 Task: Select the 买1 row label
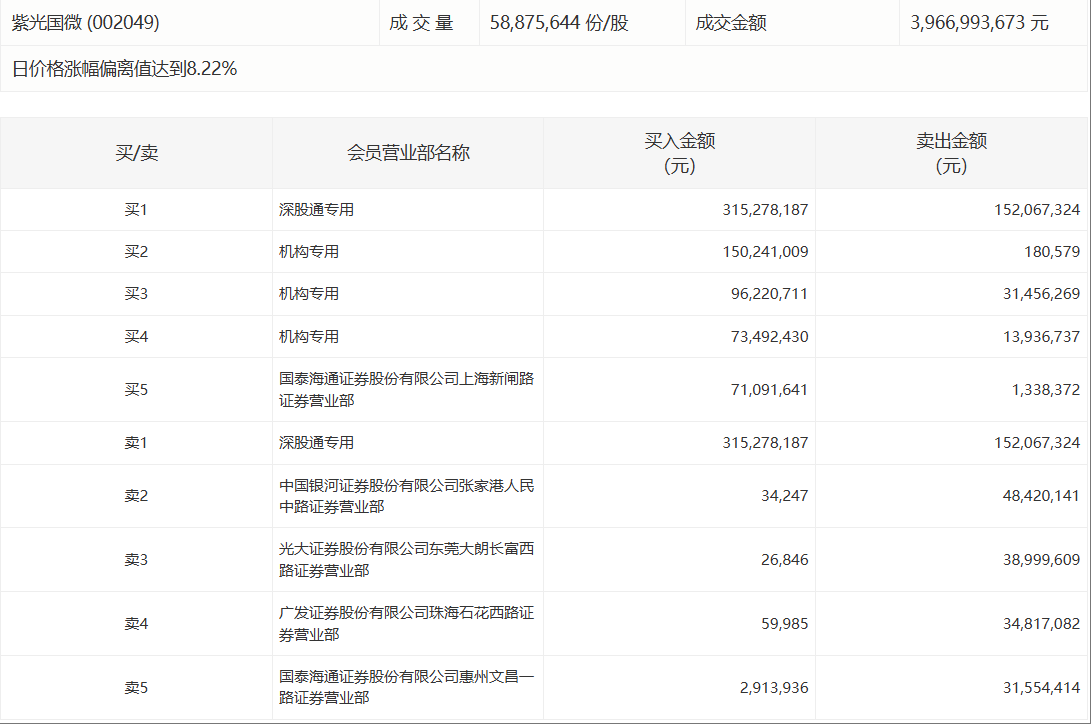click(136, 209)
